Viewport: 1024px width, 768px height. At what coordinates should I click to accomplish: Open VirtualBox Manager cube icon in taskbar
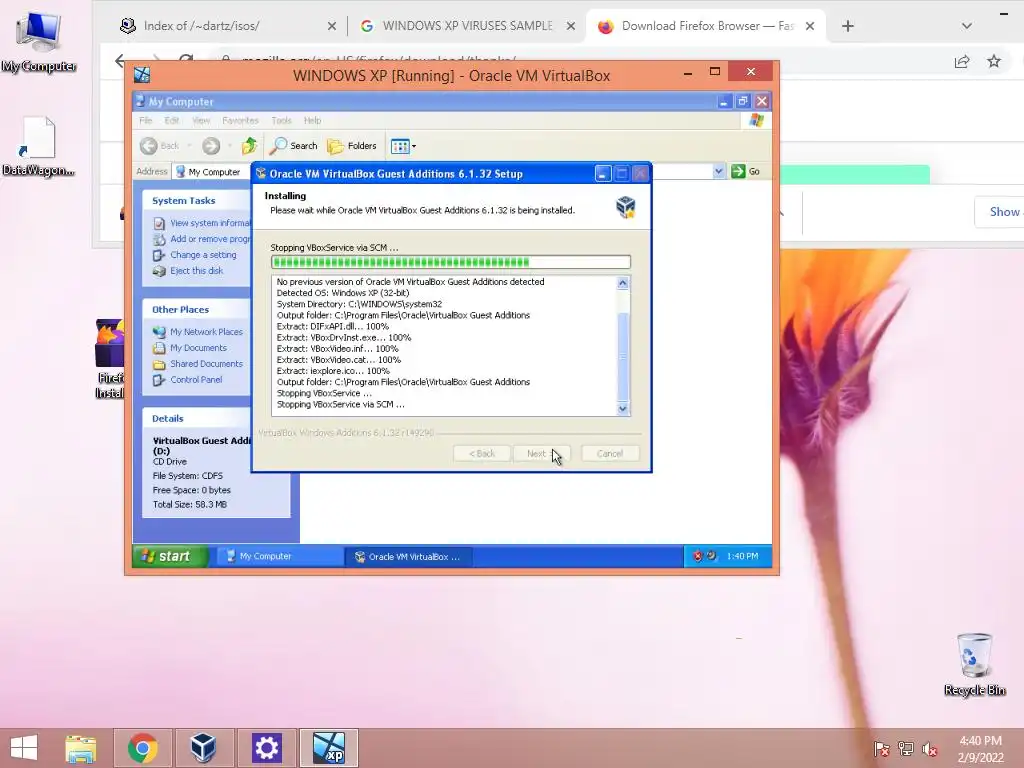pyautogui.click(x=203, y=748)
